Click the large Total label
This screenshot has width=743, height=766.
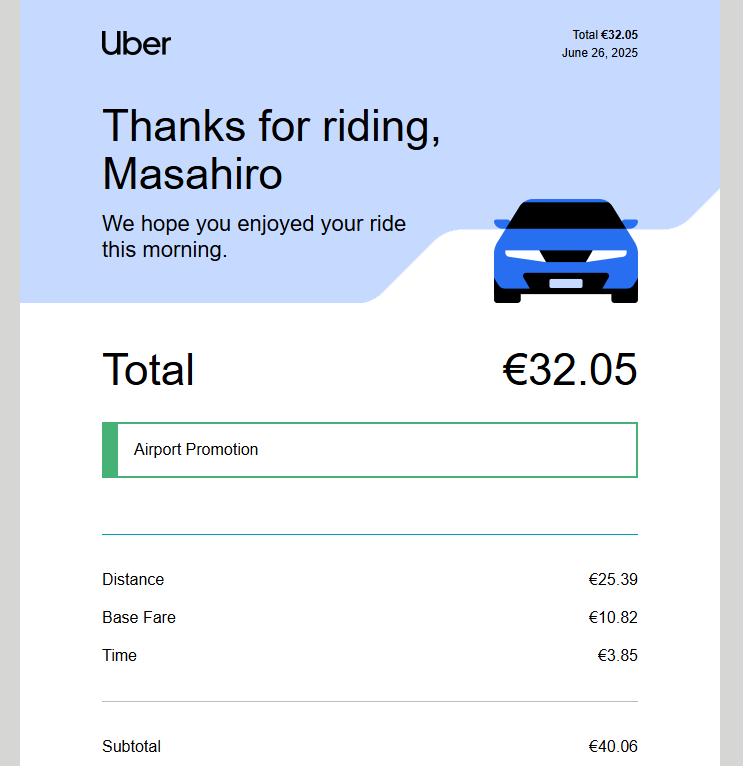click(148, 369)
